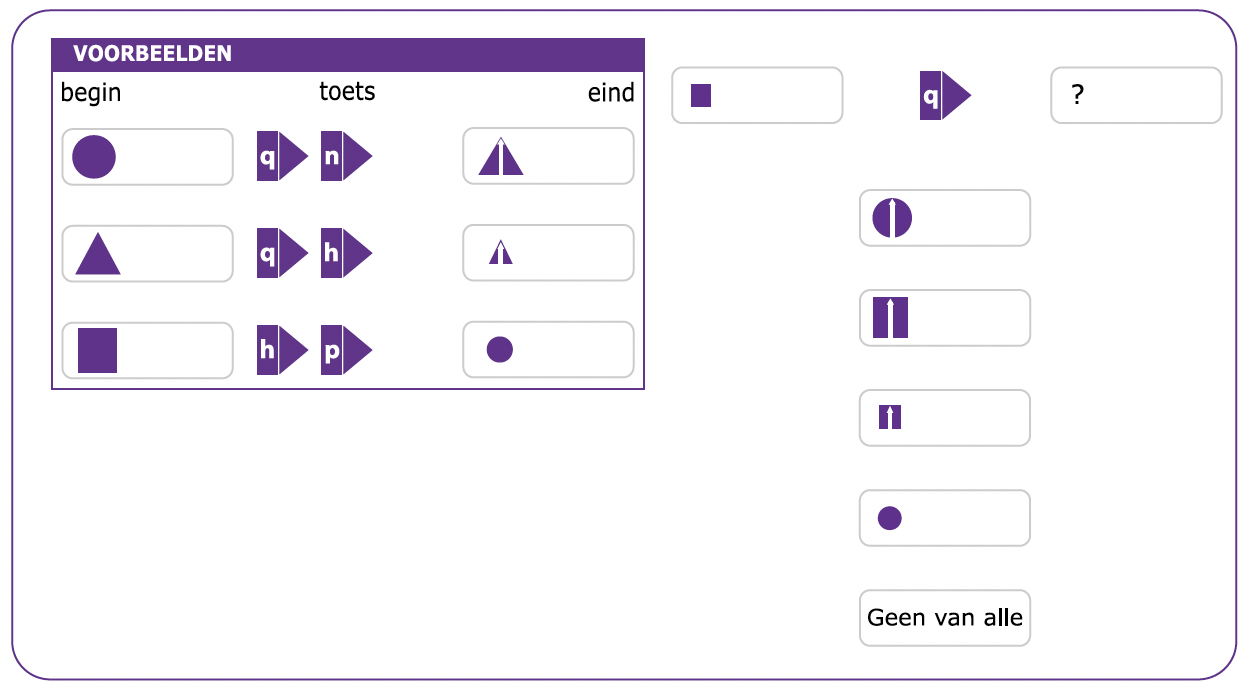Viewport: 1242px width, 698px height.
Task: Click the small split triangle end result
Action: click(x=548, y=253)
